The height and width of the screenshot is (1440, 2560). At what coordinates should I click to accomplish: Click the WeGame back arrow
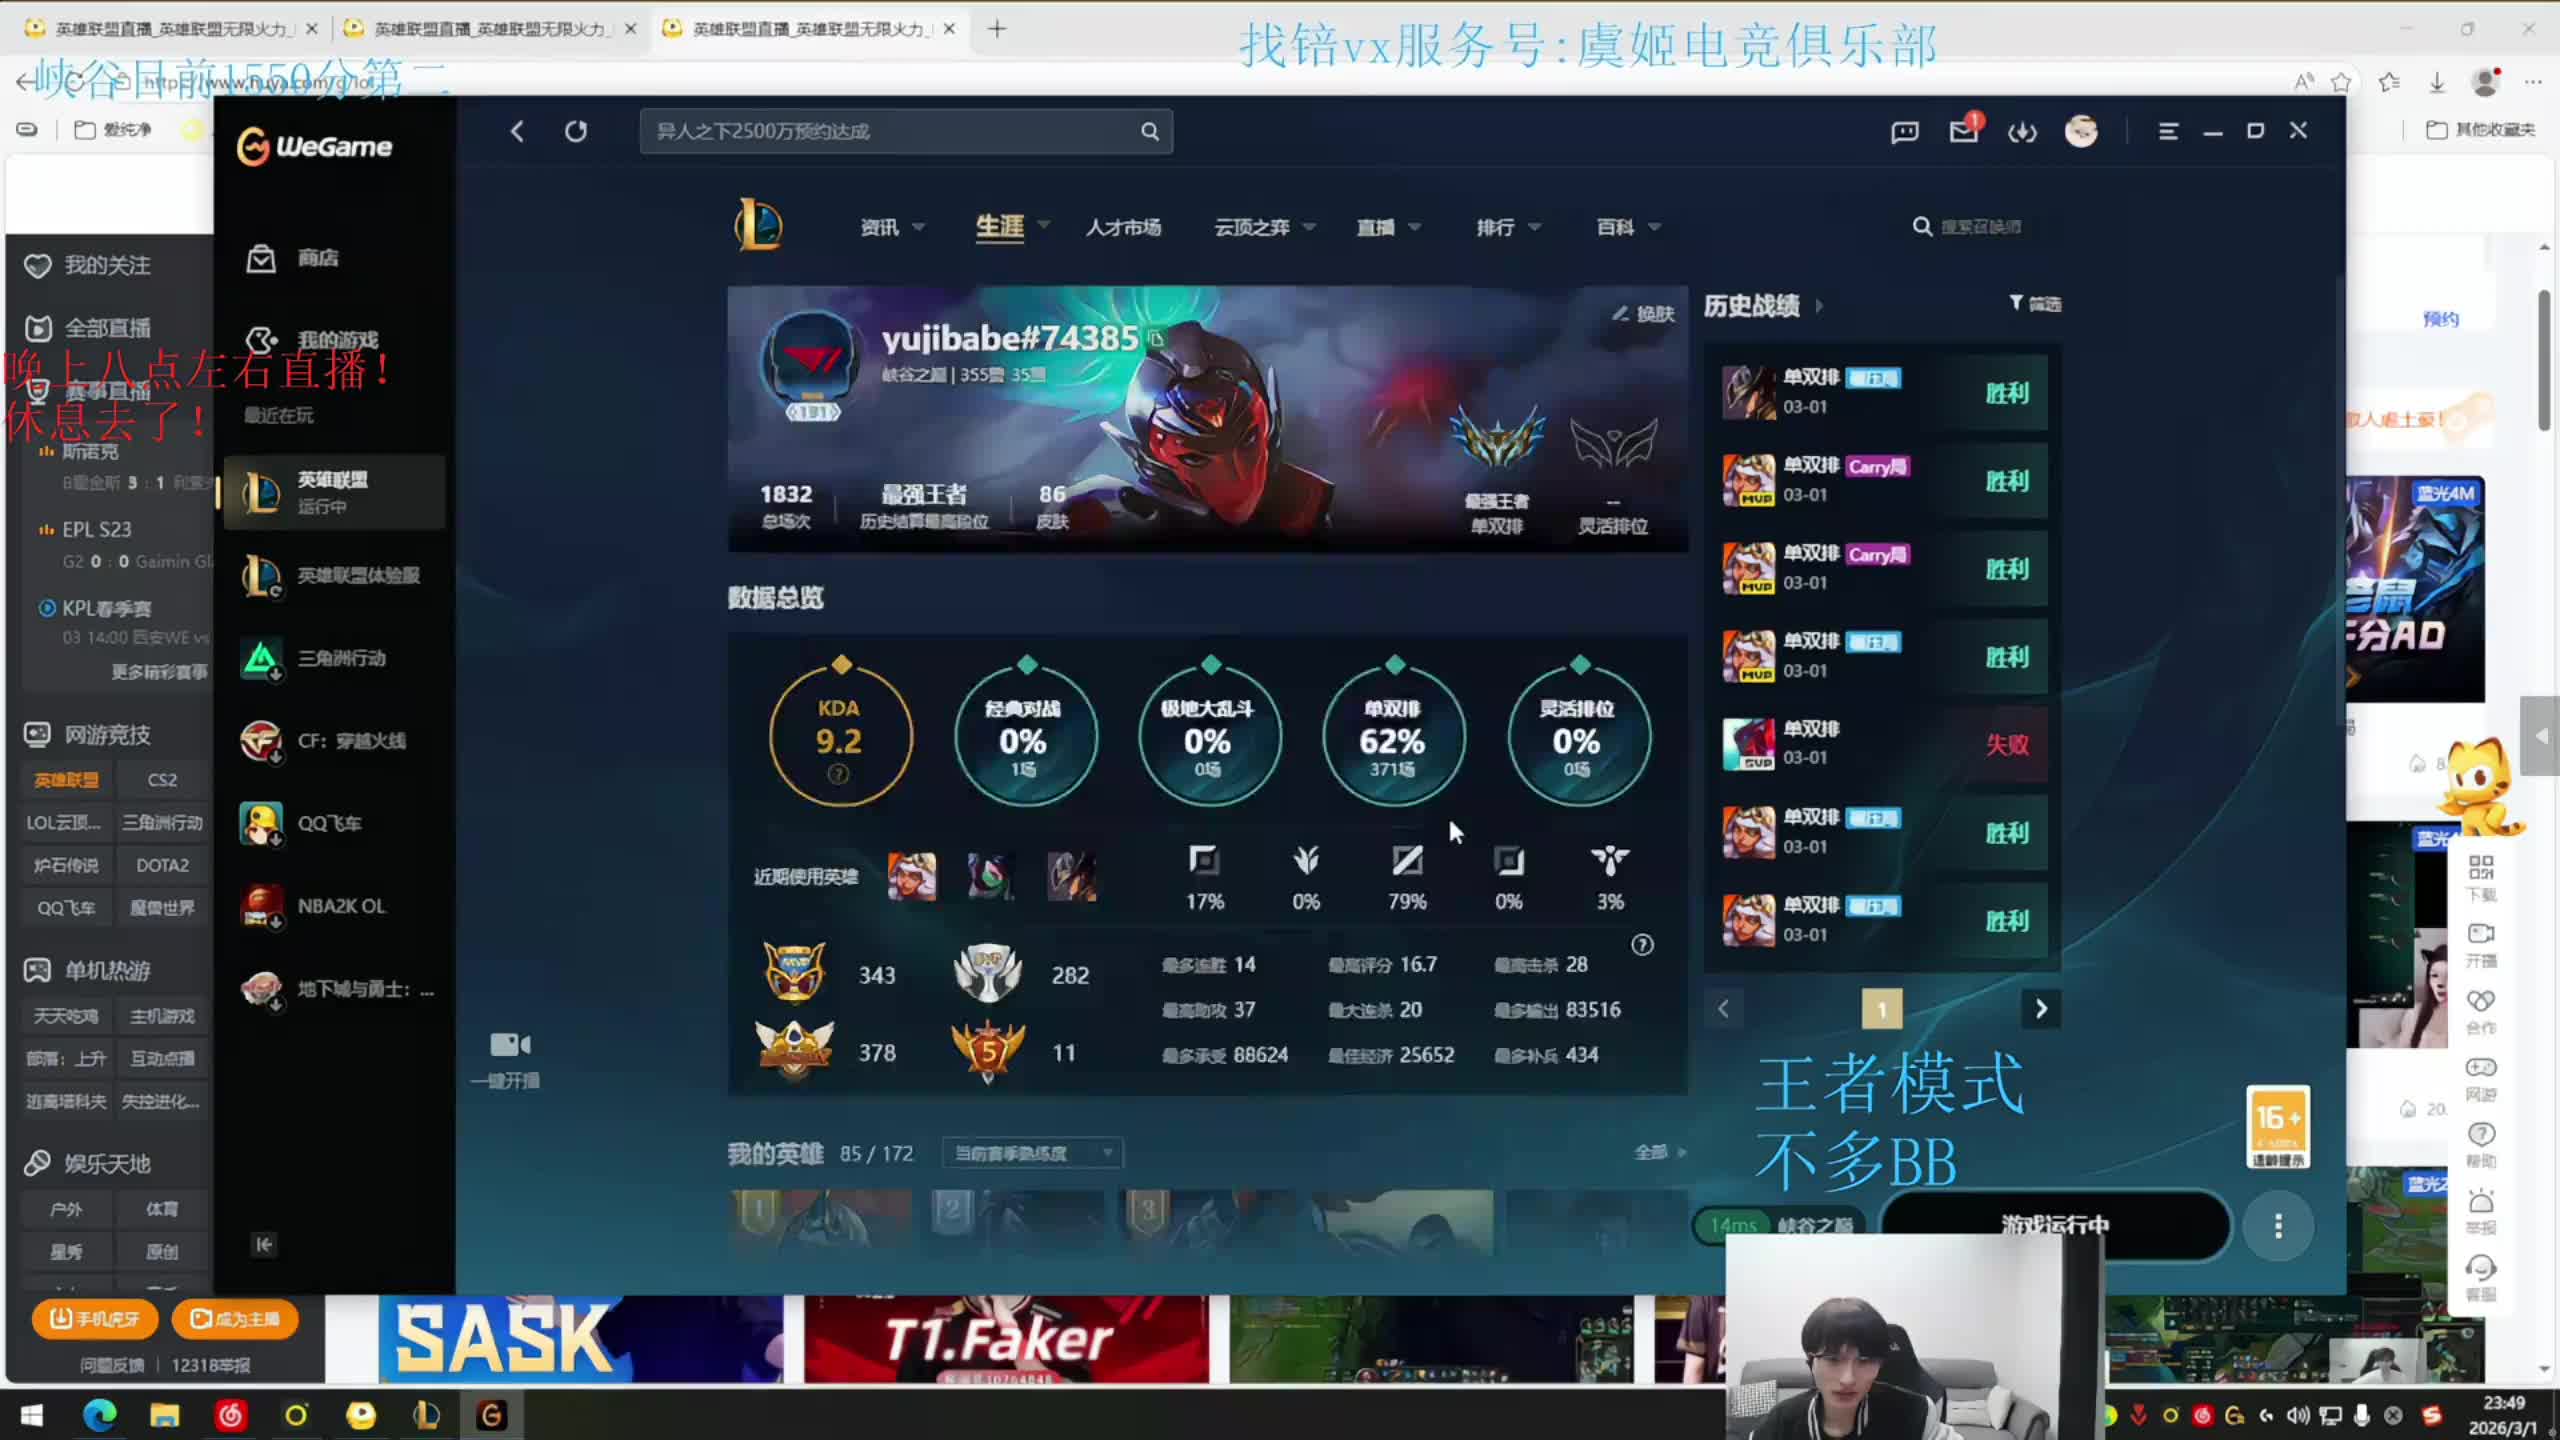[x=517, y=131]
